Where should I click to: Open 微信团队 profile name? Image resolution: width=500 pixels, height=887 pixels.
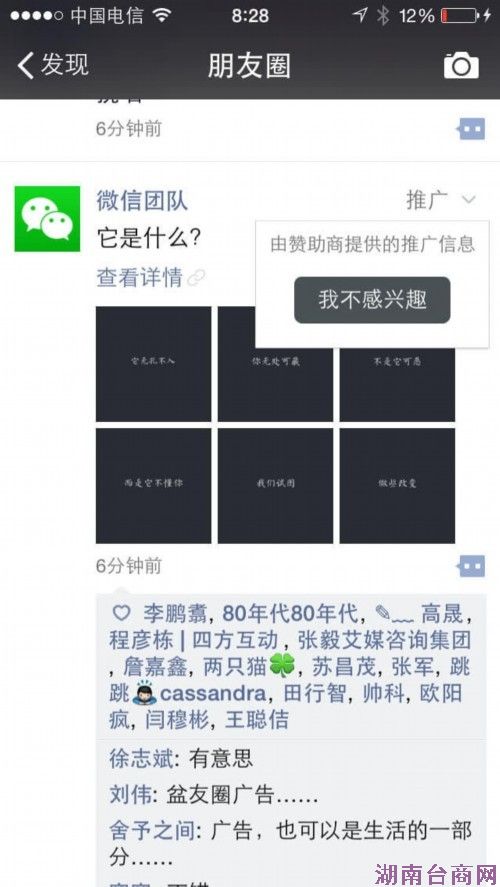coord(142,201)
